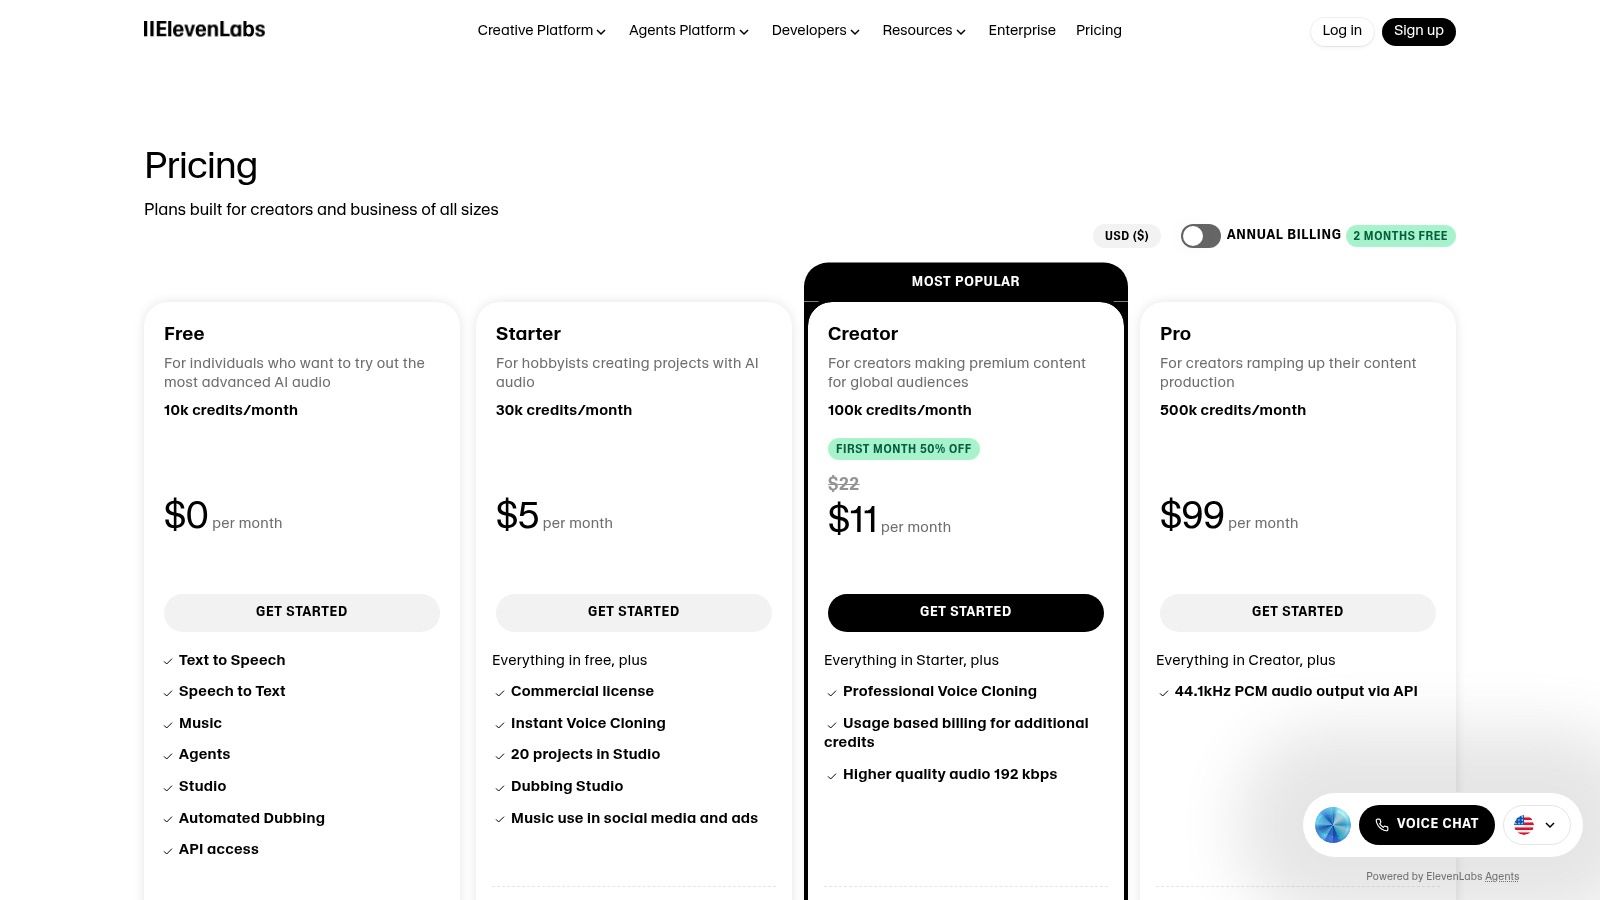Image resolution: width=1600 pixels, height=900 pixels.
Task: Open the Developers menu
Action: coord(815,31)
